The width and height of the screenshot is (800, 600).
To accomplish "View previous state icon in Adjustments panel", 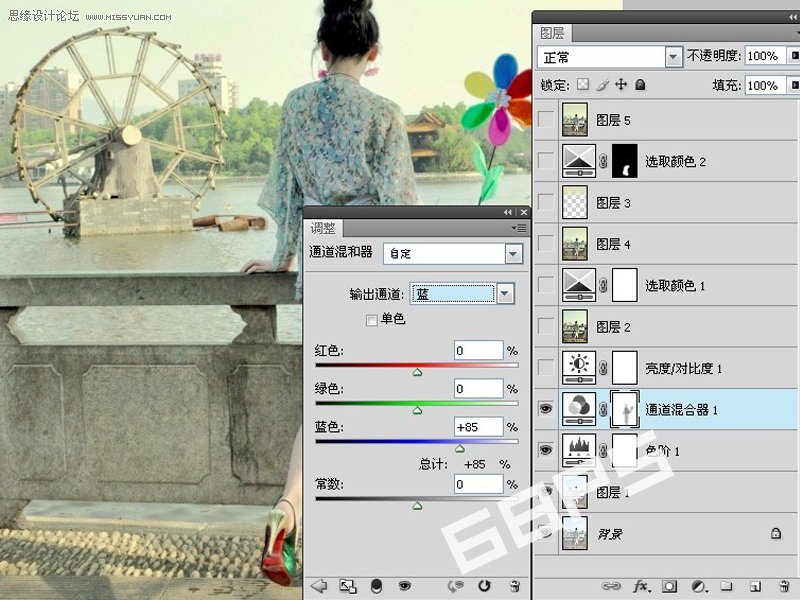I will pyautogui.click(x=455, y=586).
